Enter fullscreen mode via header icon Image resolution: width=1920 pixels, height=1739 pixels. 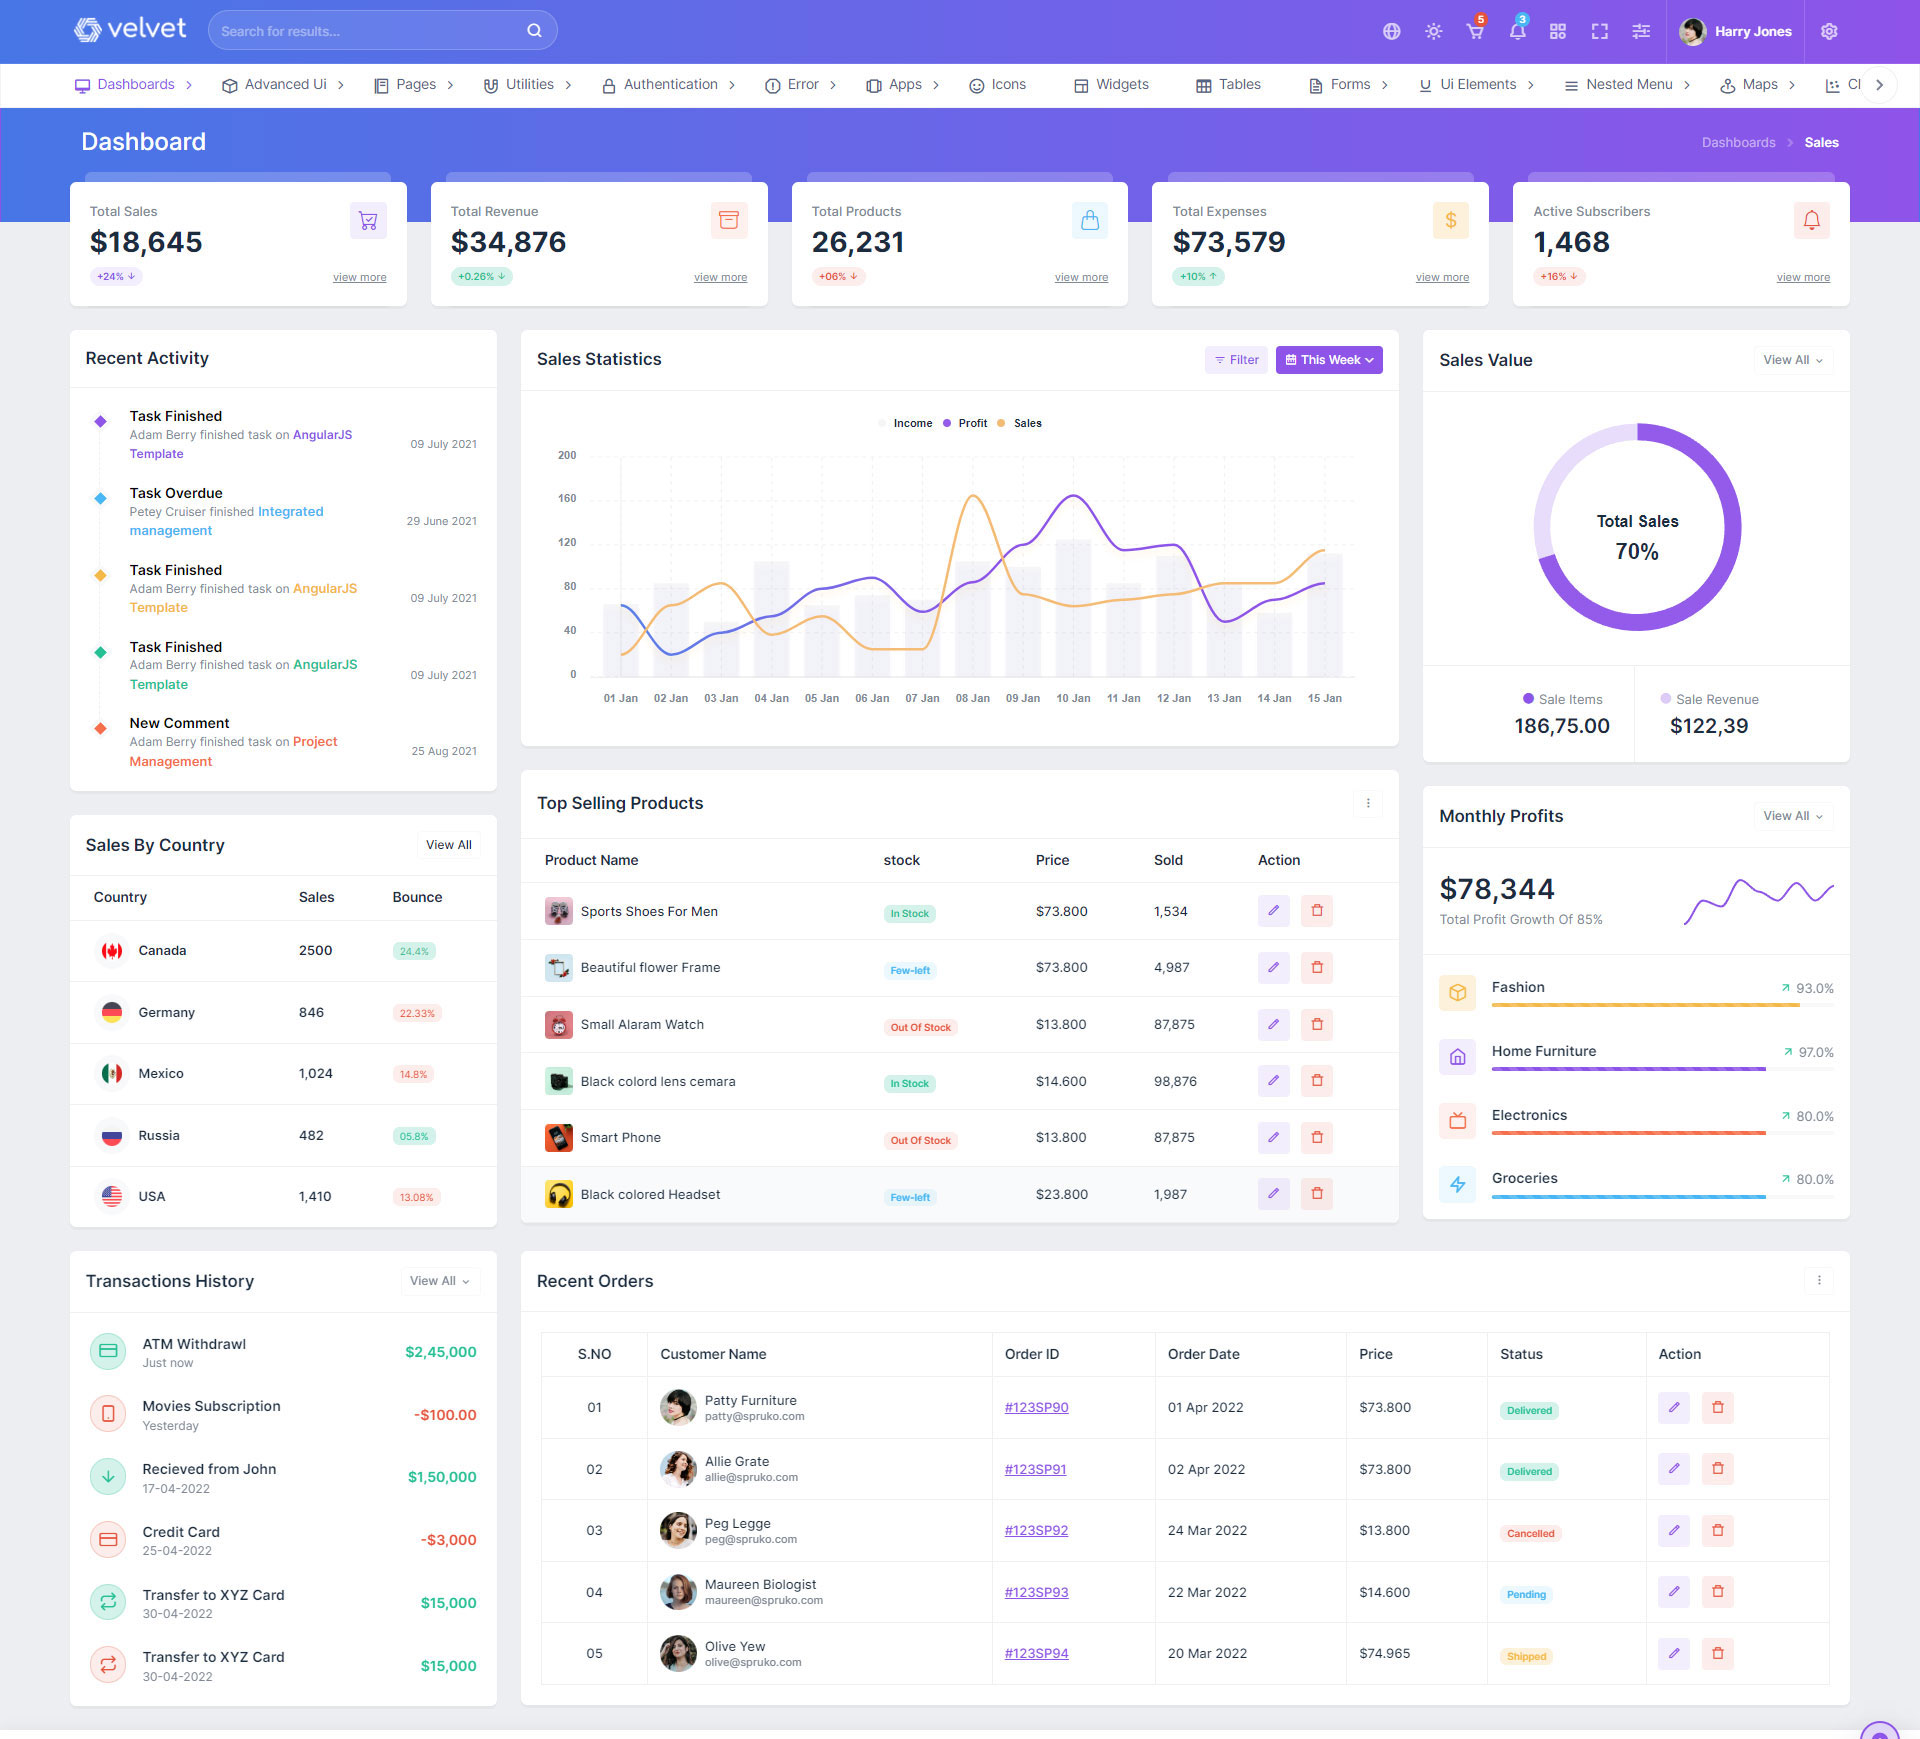pos(1599,31)
